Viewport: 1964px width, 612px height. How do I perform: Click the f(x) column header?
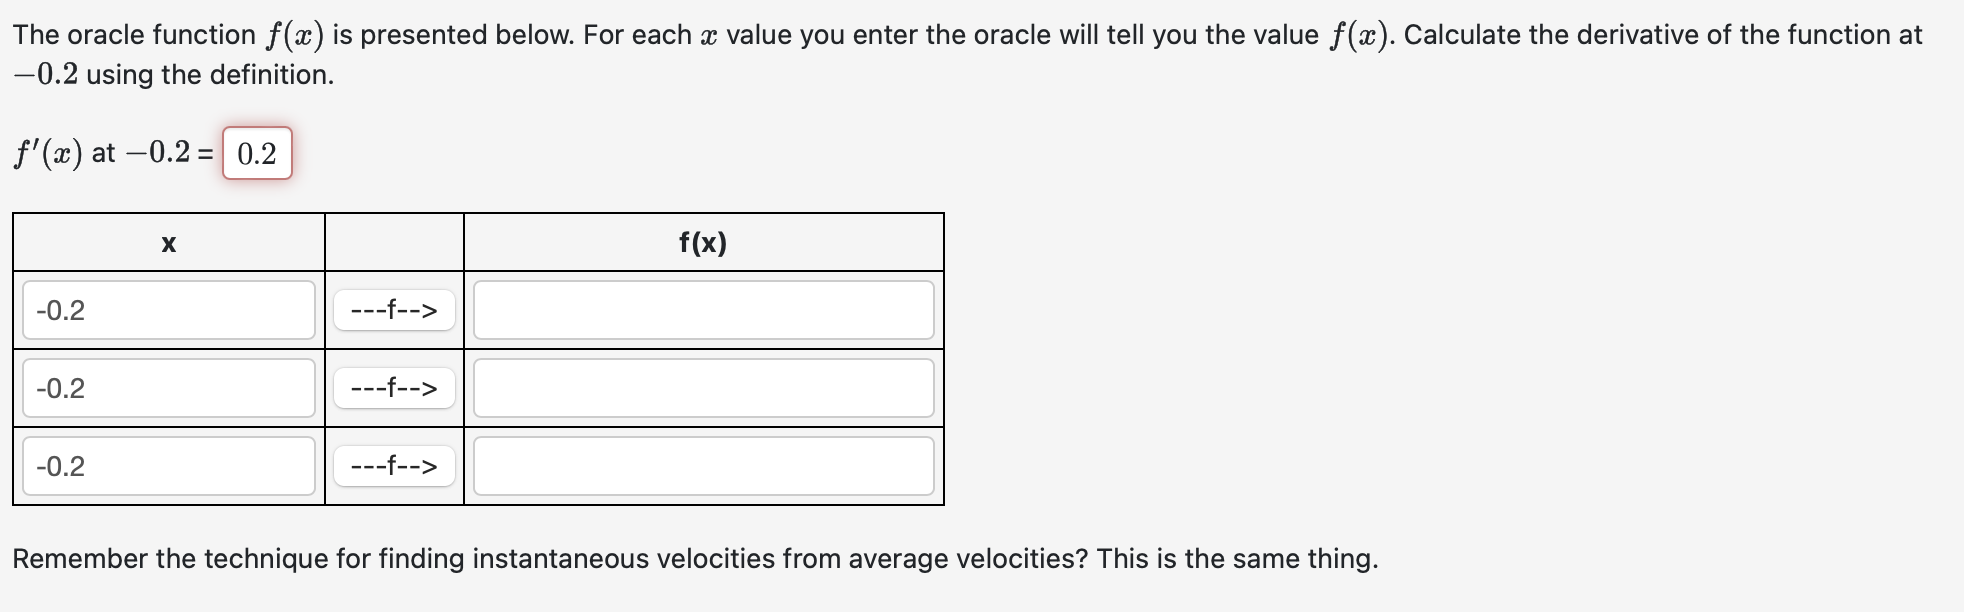[x=704, y=241]
